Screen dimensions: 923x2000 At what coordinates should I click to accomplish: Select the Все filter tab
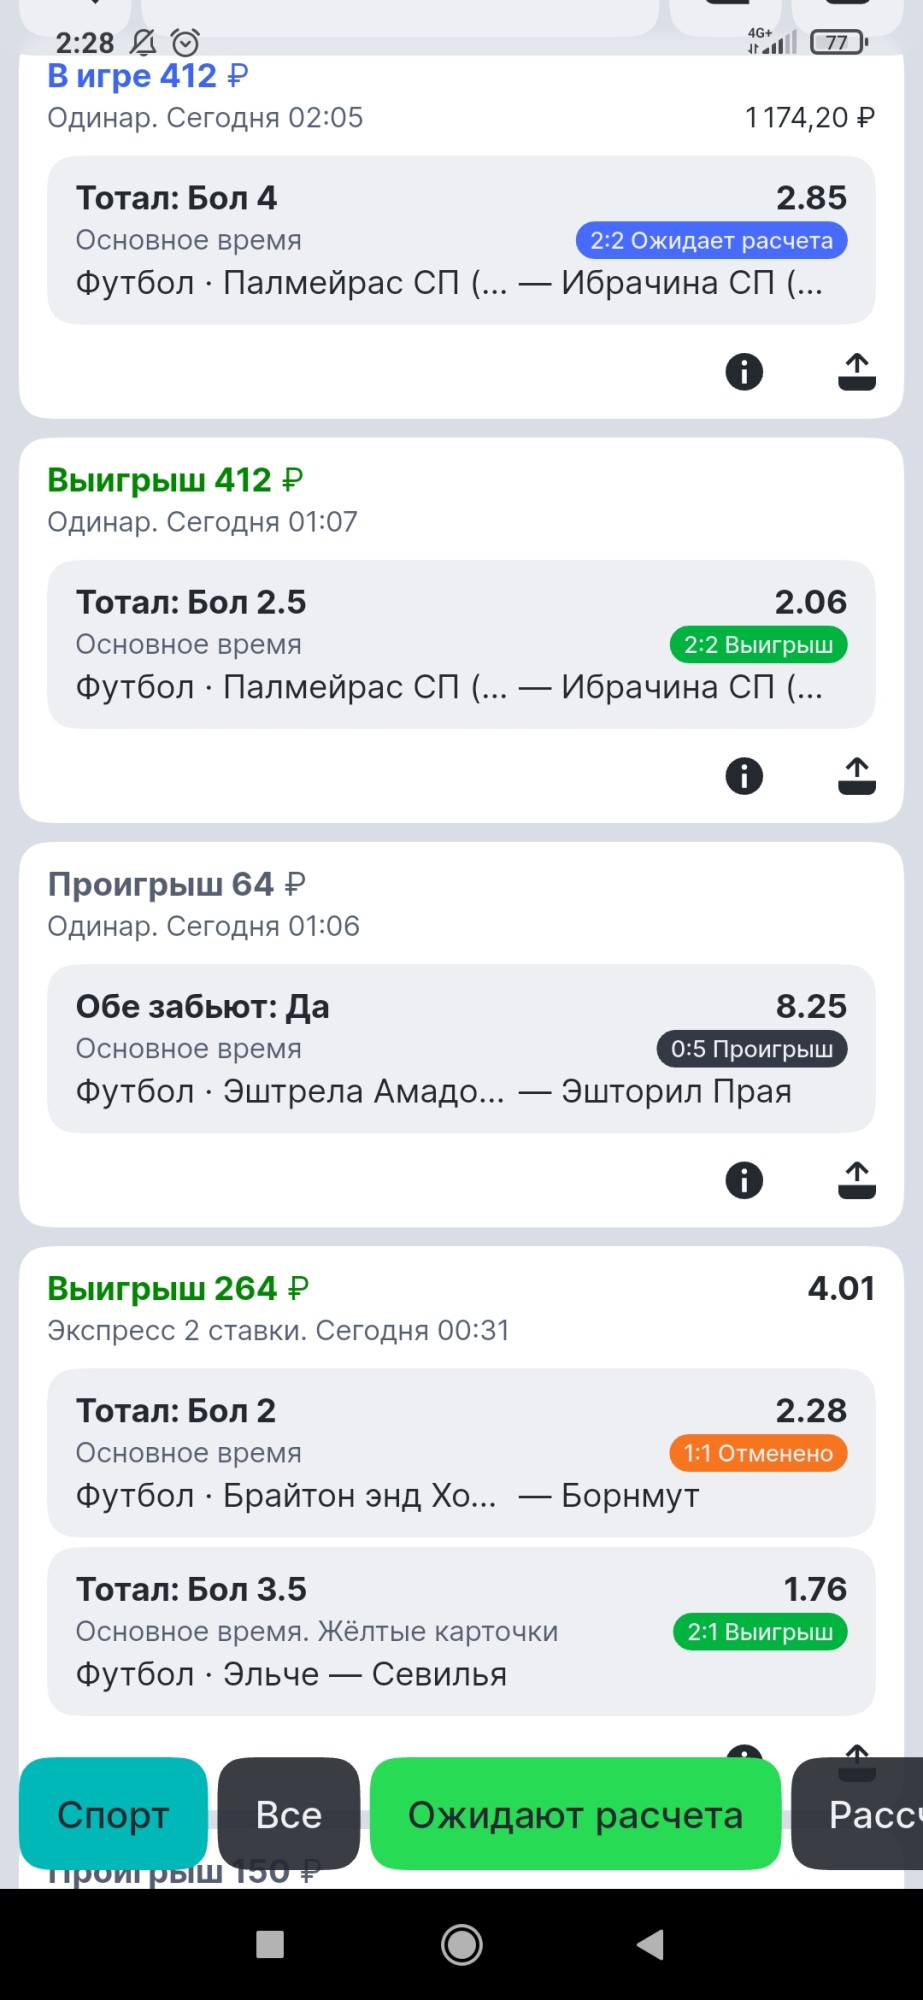[x=288, y=1814]
